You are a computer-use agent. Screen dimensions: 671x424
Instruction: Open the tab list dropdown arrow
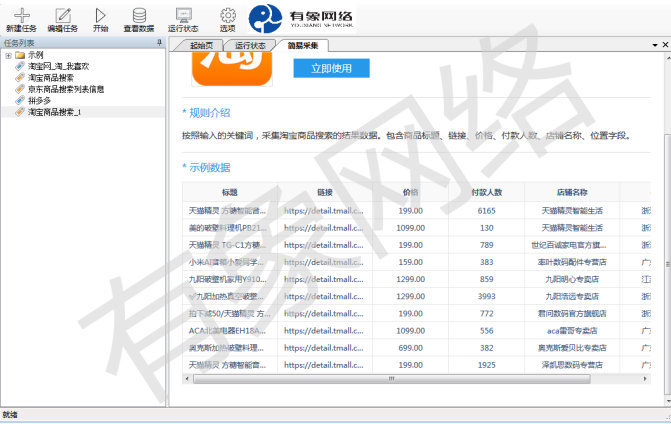tap(655, 45)
